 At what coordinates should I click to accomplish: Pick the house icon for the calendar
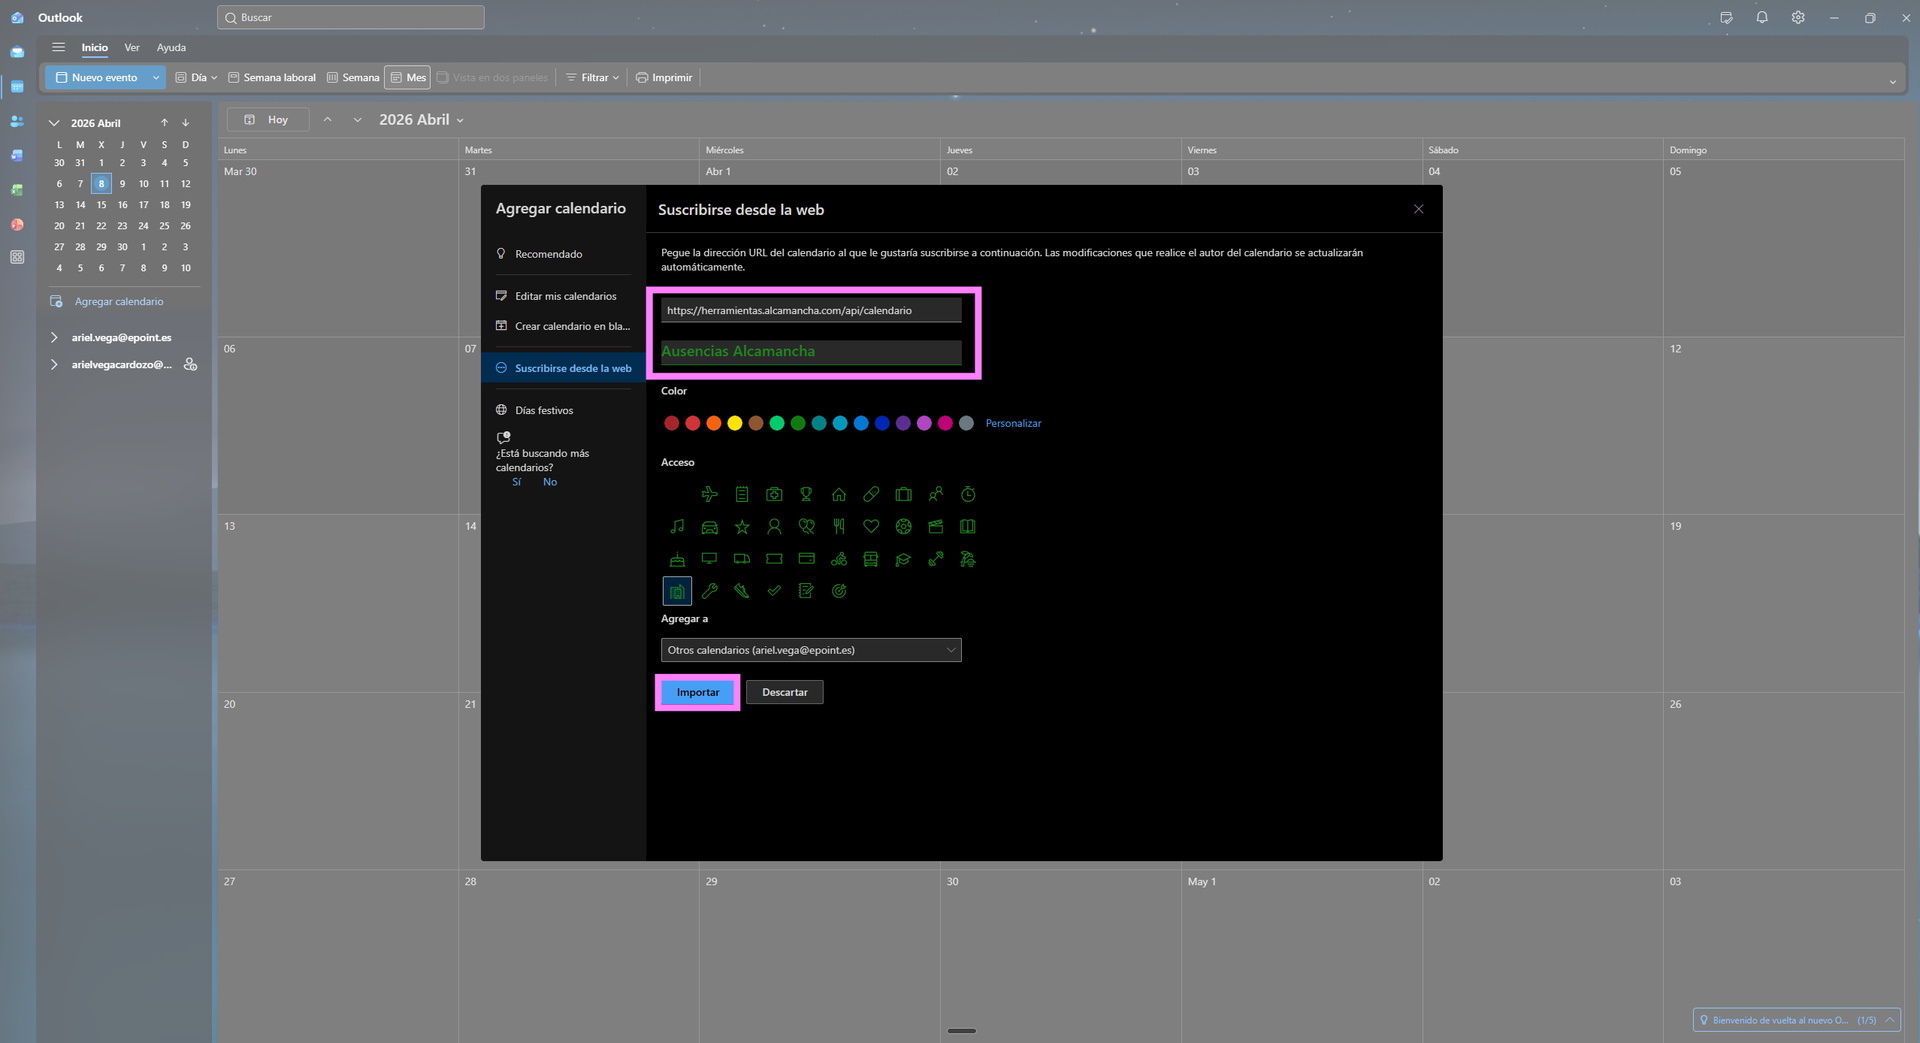(x=839, y=494)
